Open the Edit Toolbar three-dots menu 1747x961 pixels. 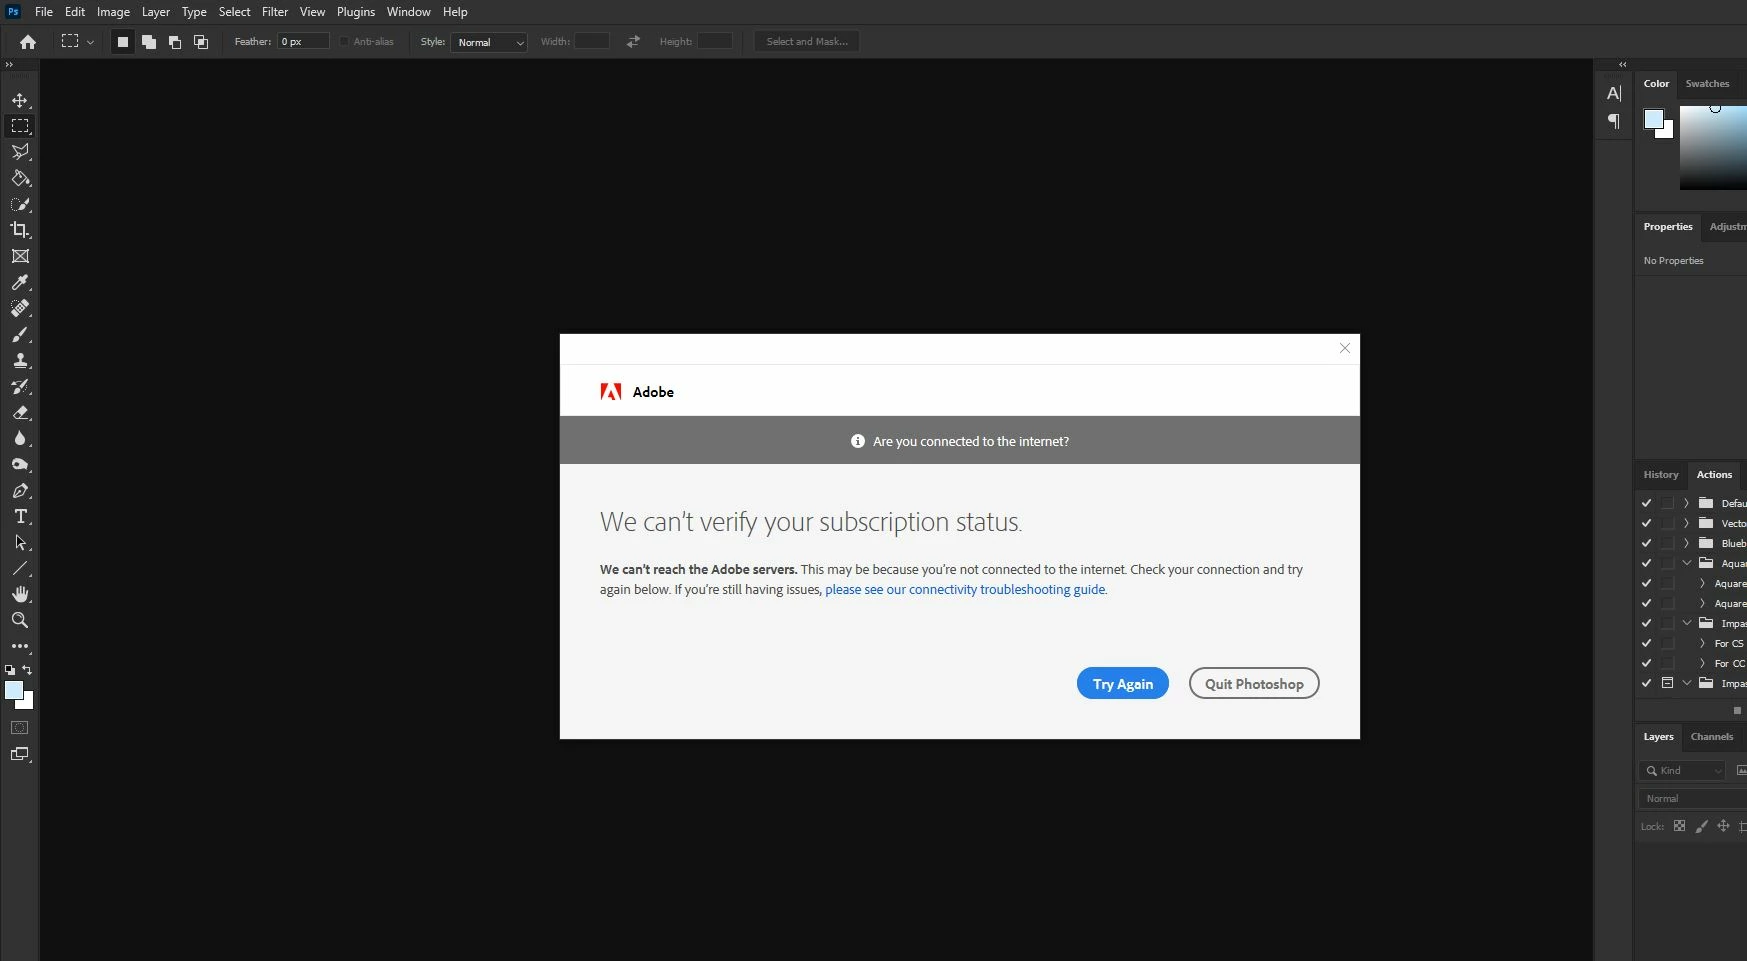[20, 646]
